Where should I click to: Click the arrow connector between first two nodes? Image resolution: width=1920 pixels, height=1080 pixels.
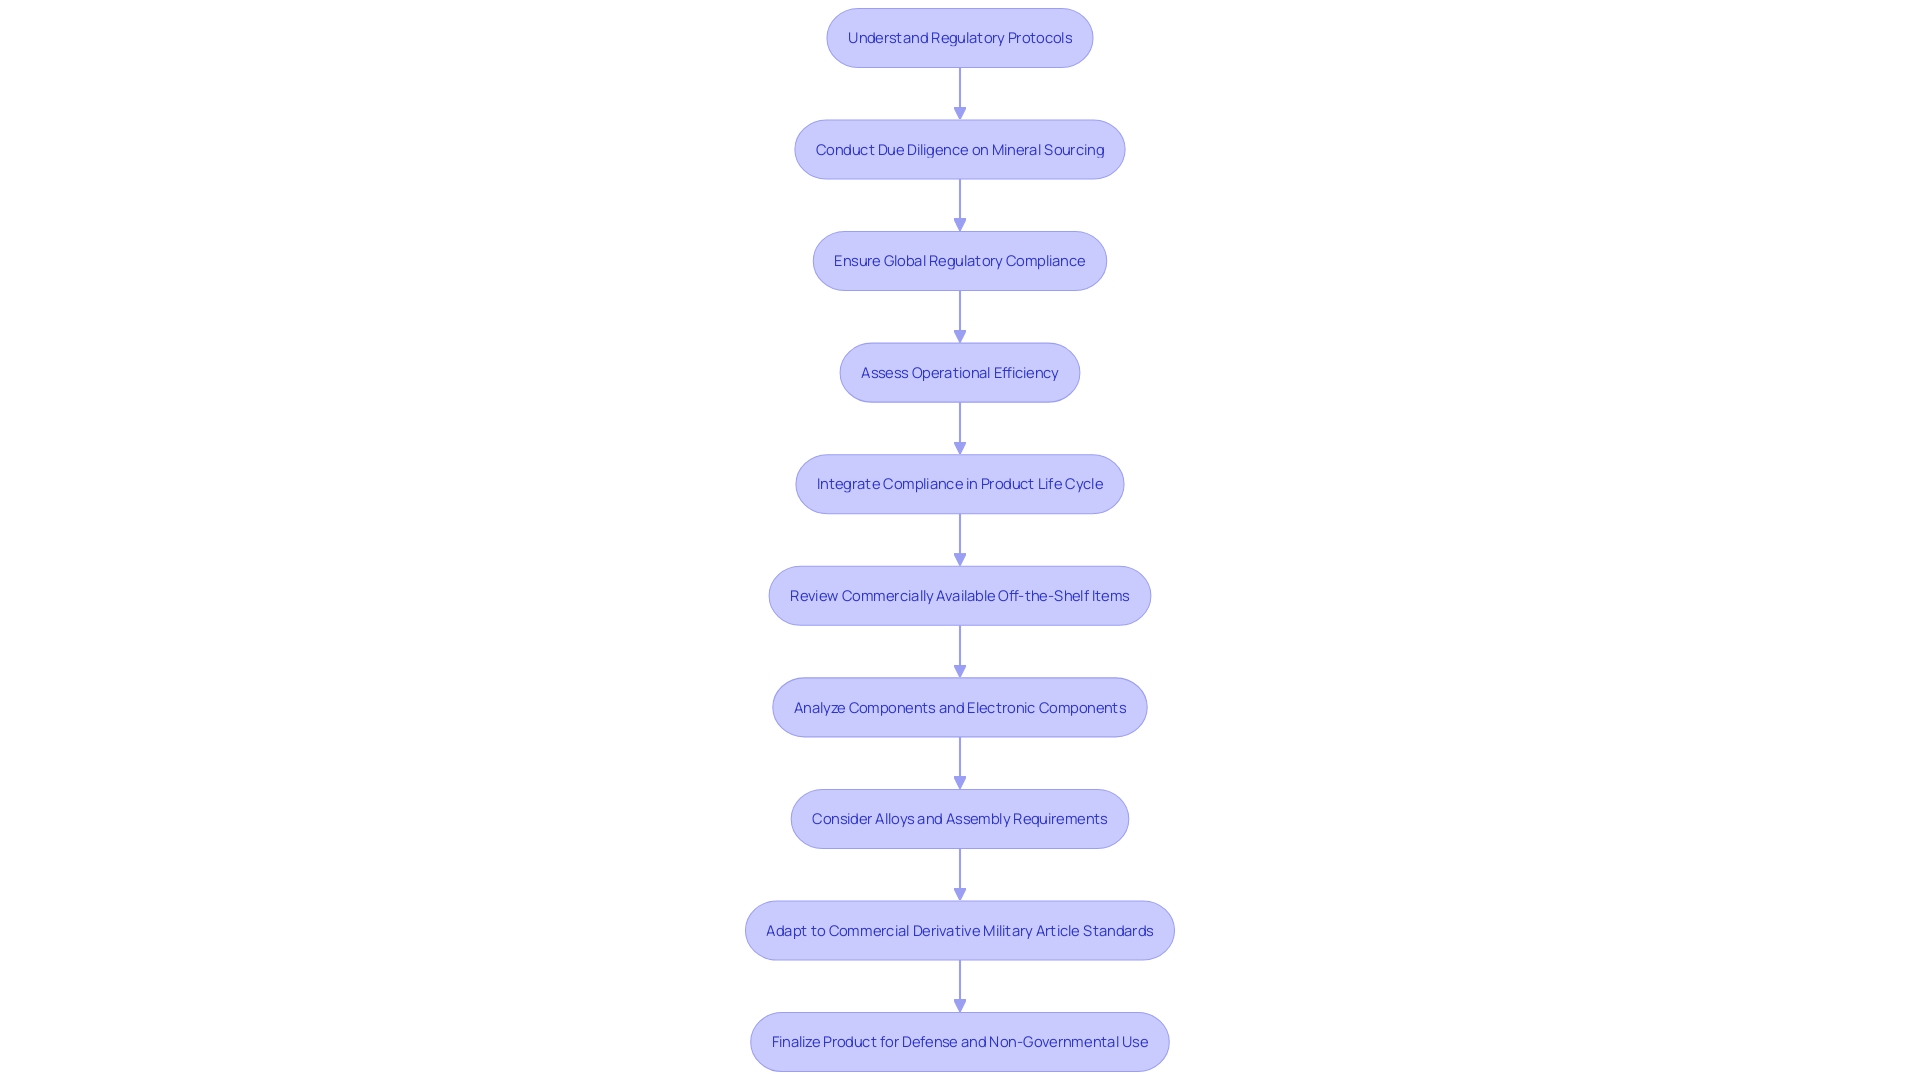tap(959, 92)
